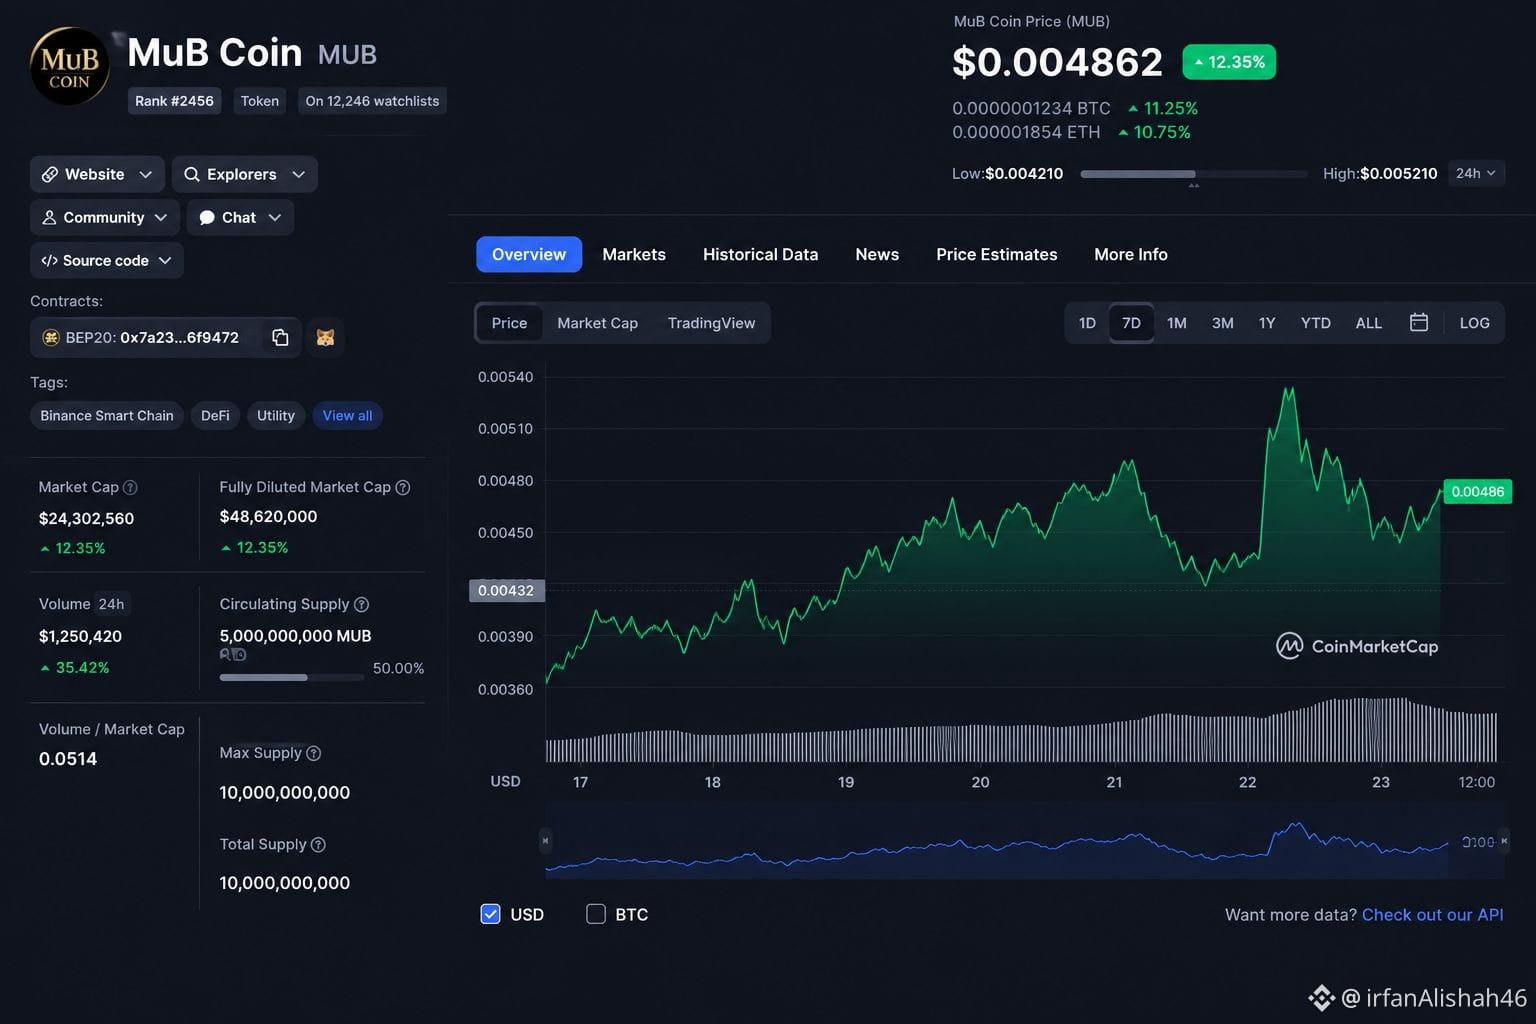Image resolution: width=1536 pixels, height=1024 pixels.
Task: Toggle LOG scale on chart
Action: tap(1474, 323)
